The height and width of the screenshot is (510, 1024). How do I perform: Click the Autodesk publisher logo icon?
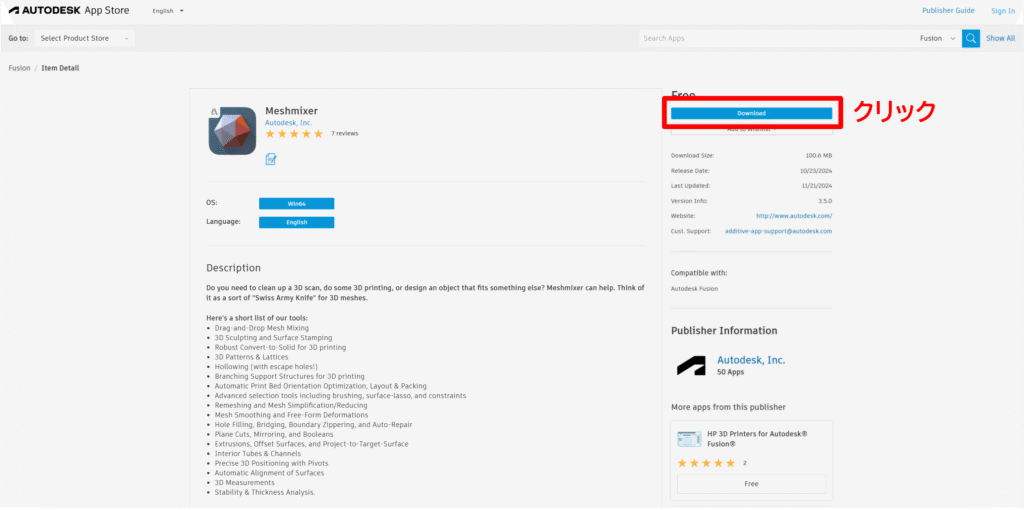point(692,366)
